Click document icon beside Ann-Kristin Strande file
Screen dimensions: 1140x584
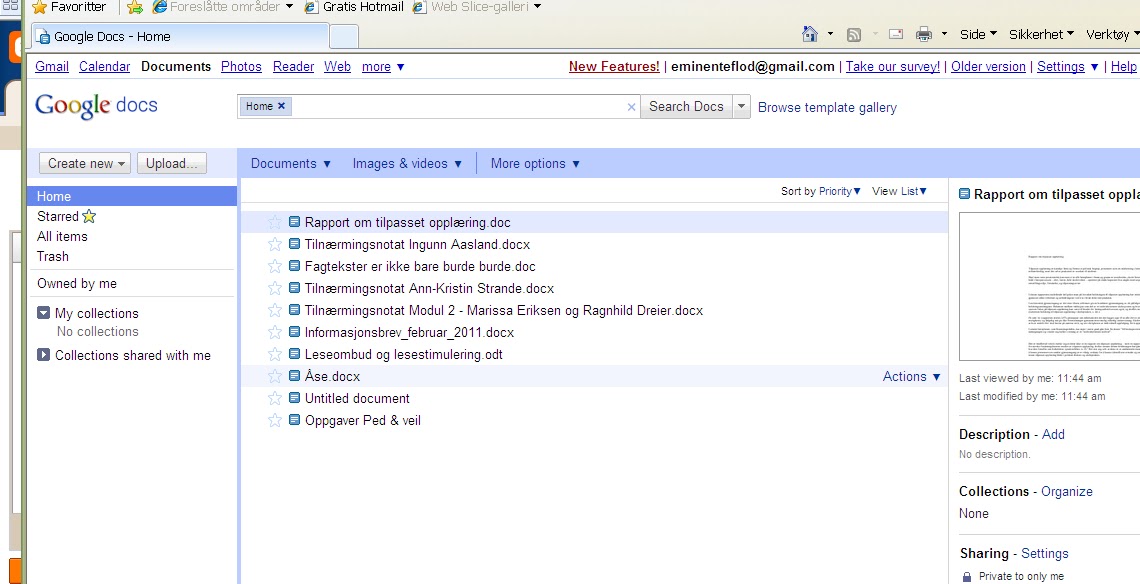(x=294, y=287)
